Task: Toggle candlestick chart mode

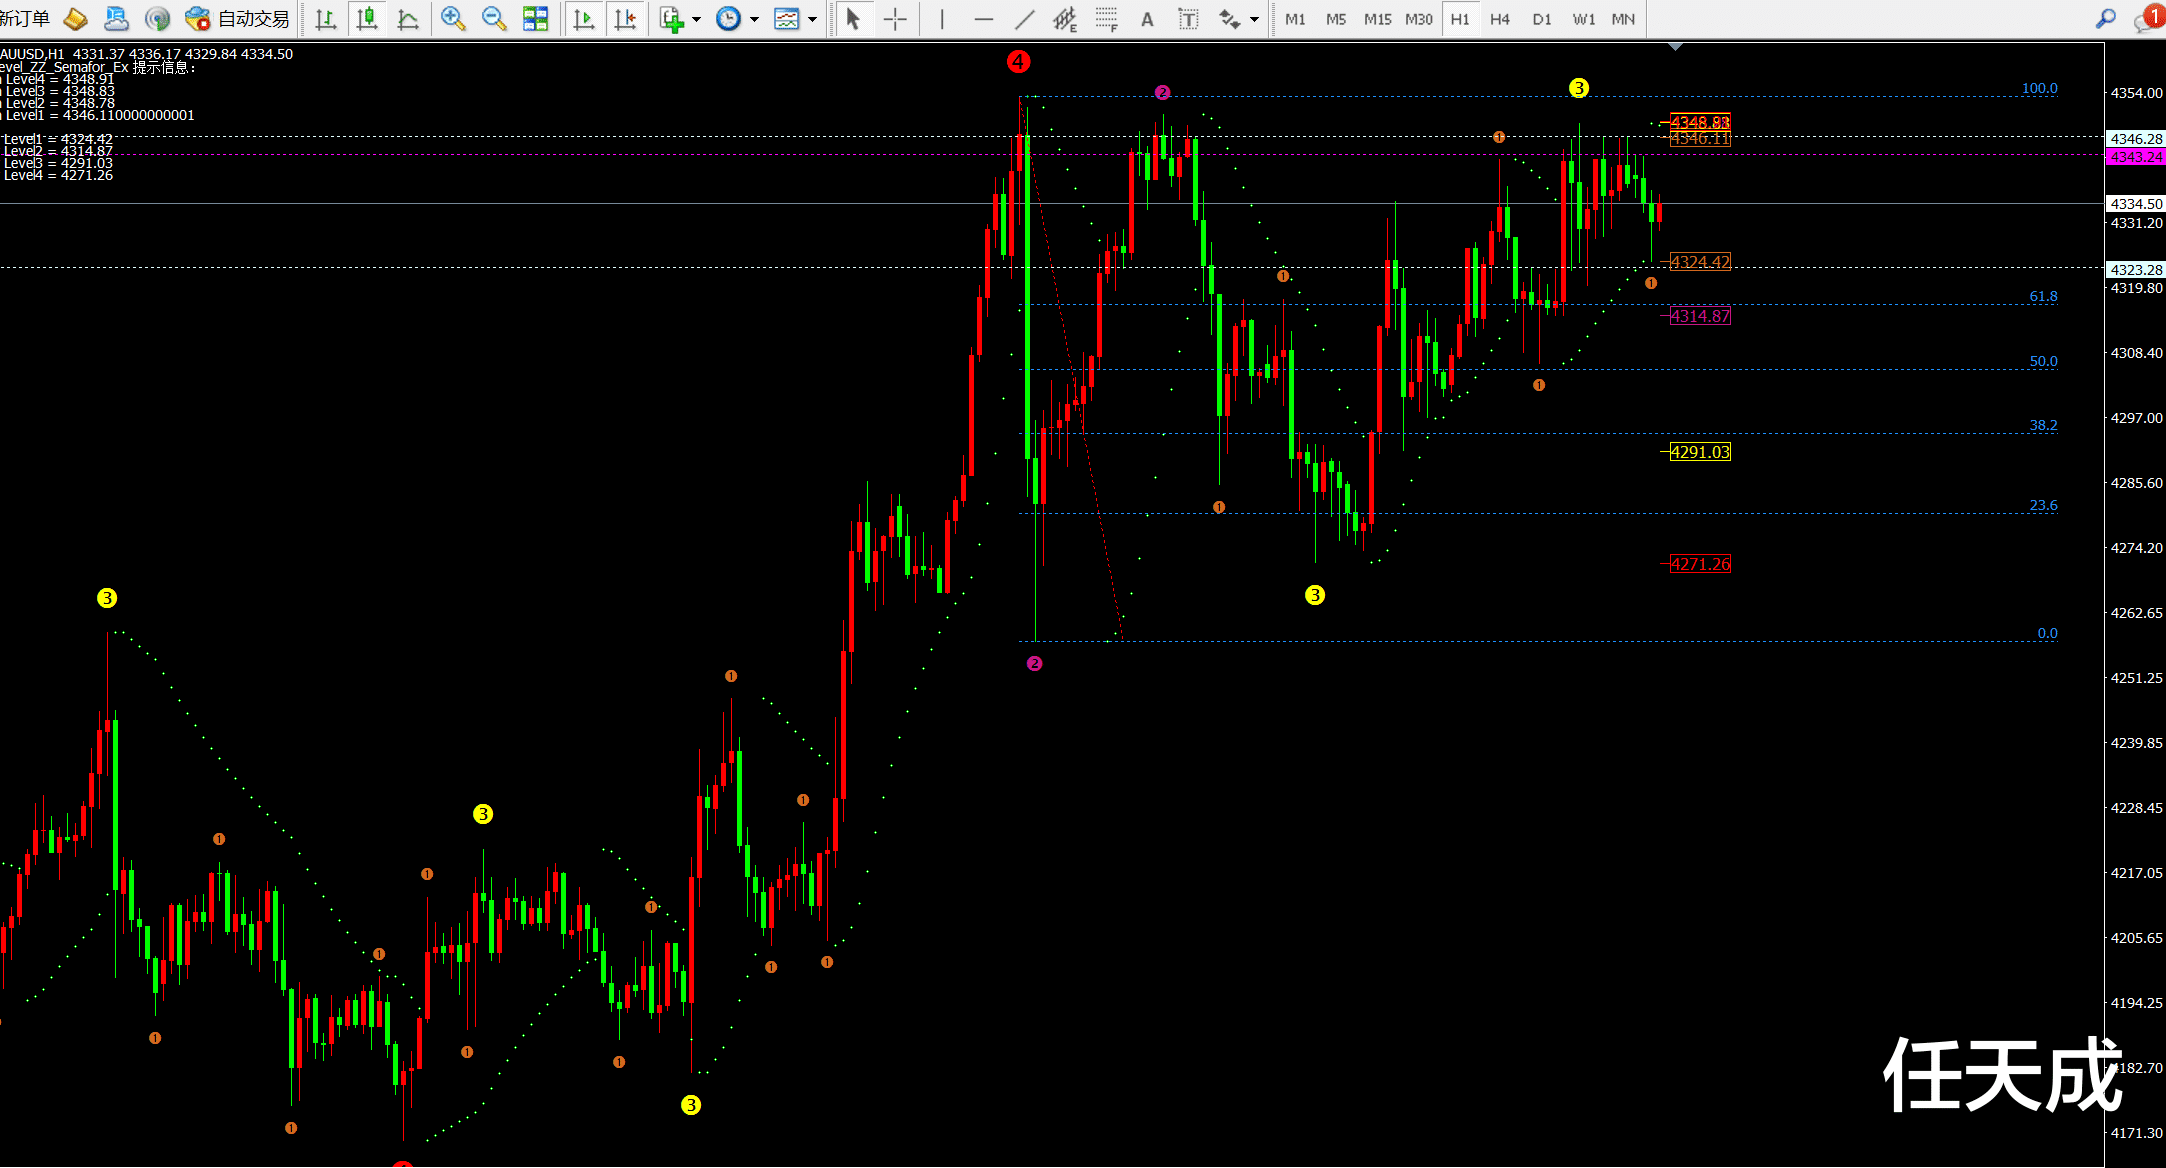Action: point(367,19)
